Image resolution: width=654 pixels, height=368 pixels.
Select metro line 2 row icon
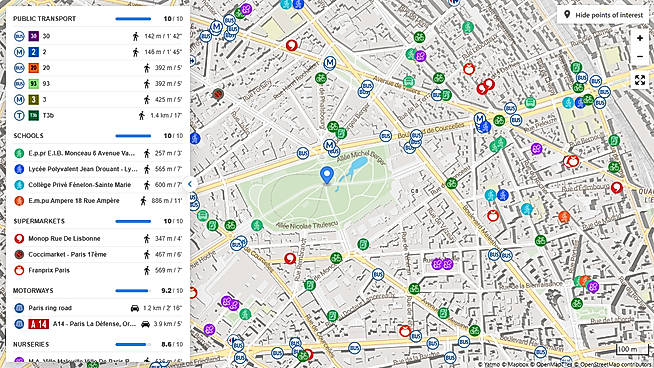tap(19, 52)
